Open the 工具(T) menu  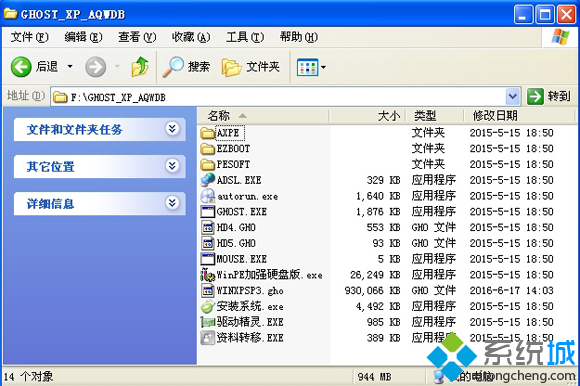[x=245, y=37]
